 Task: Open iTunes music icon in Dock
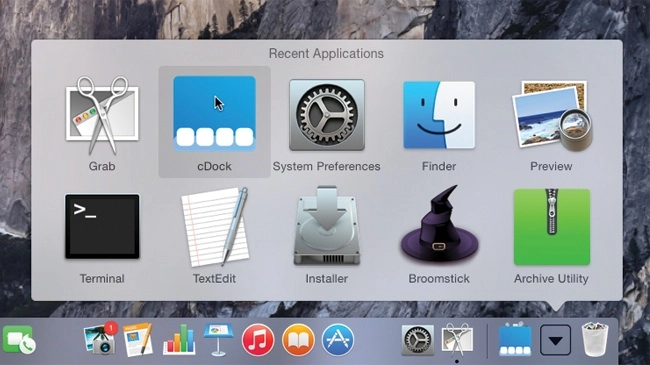tap(258, 340)
